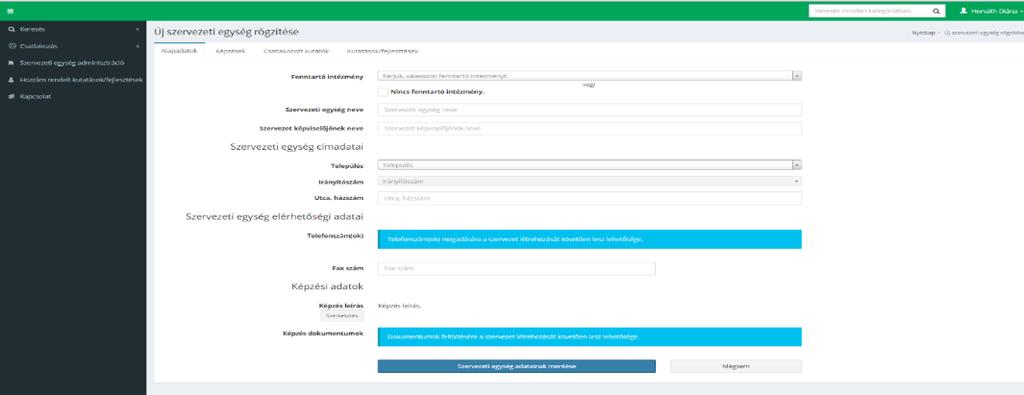This screenshot has height=395, width=1024.
Task: Follow the Nyitólap breadcrumb link
Action: pos(924,32)
